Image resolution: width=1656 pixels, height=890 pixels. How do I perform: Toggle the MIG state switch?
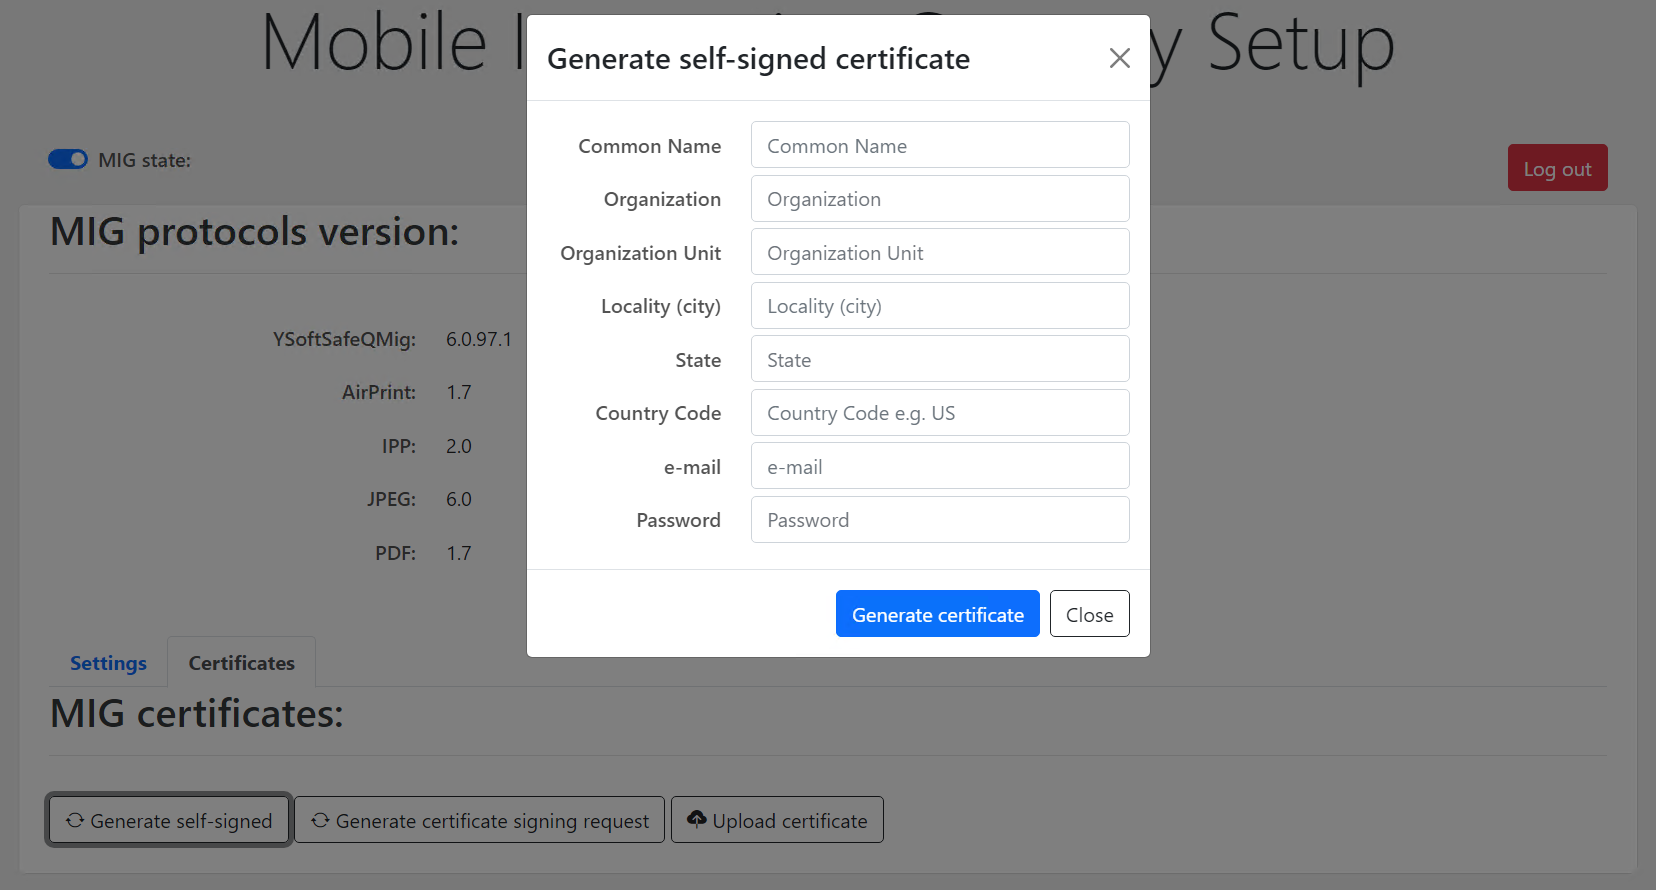(68, 160)
